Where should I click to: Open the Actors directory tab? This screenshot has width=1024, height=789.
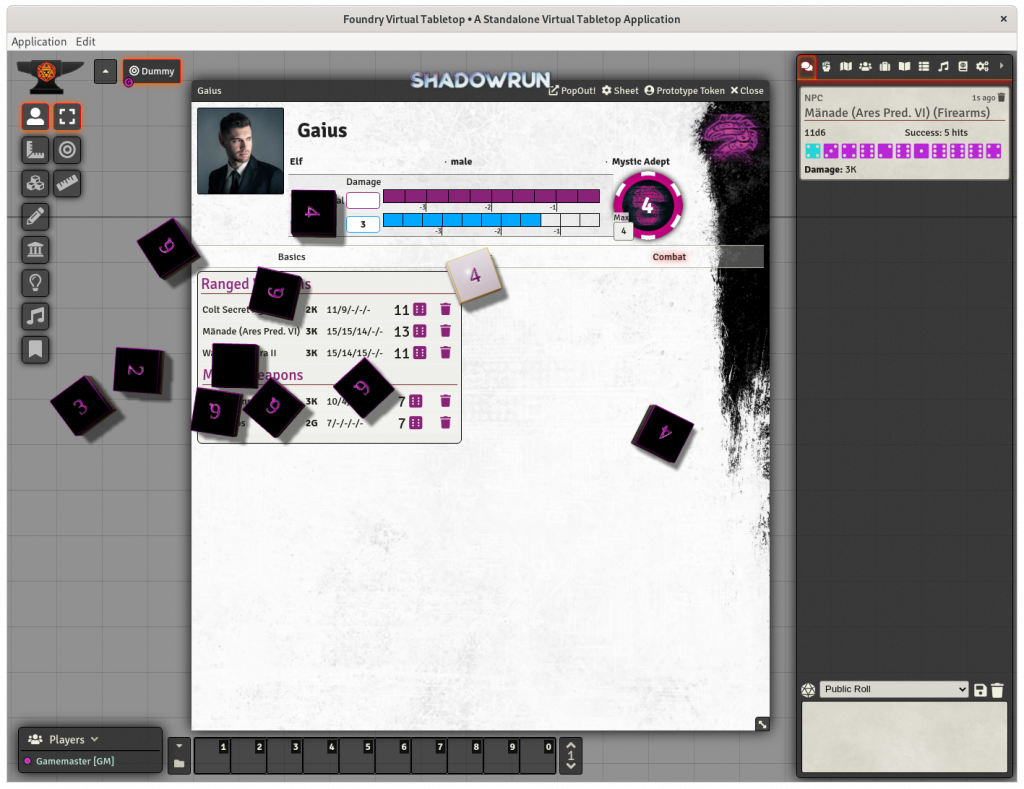[865, 67]
